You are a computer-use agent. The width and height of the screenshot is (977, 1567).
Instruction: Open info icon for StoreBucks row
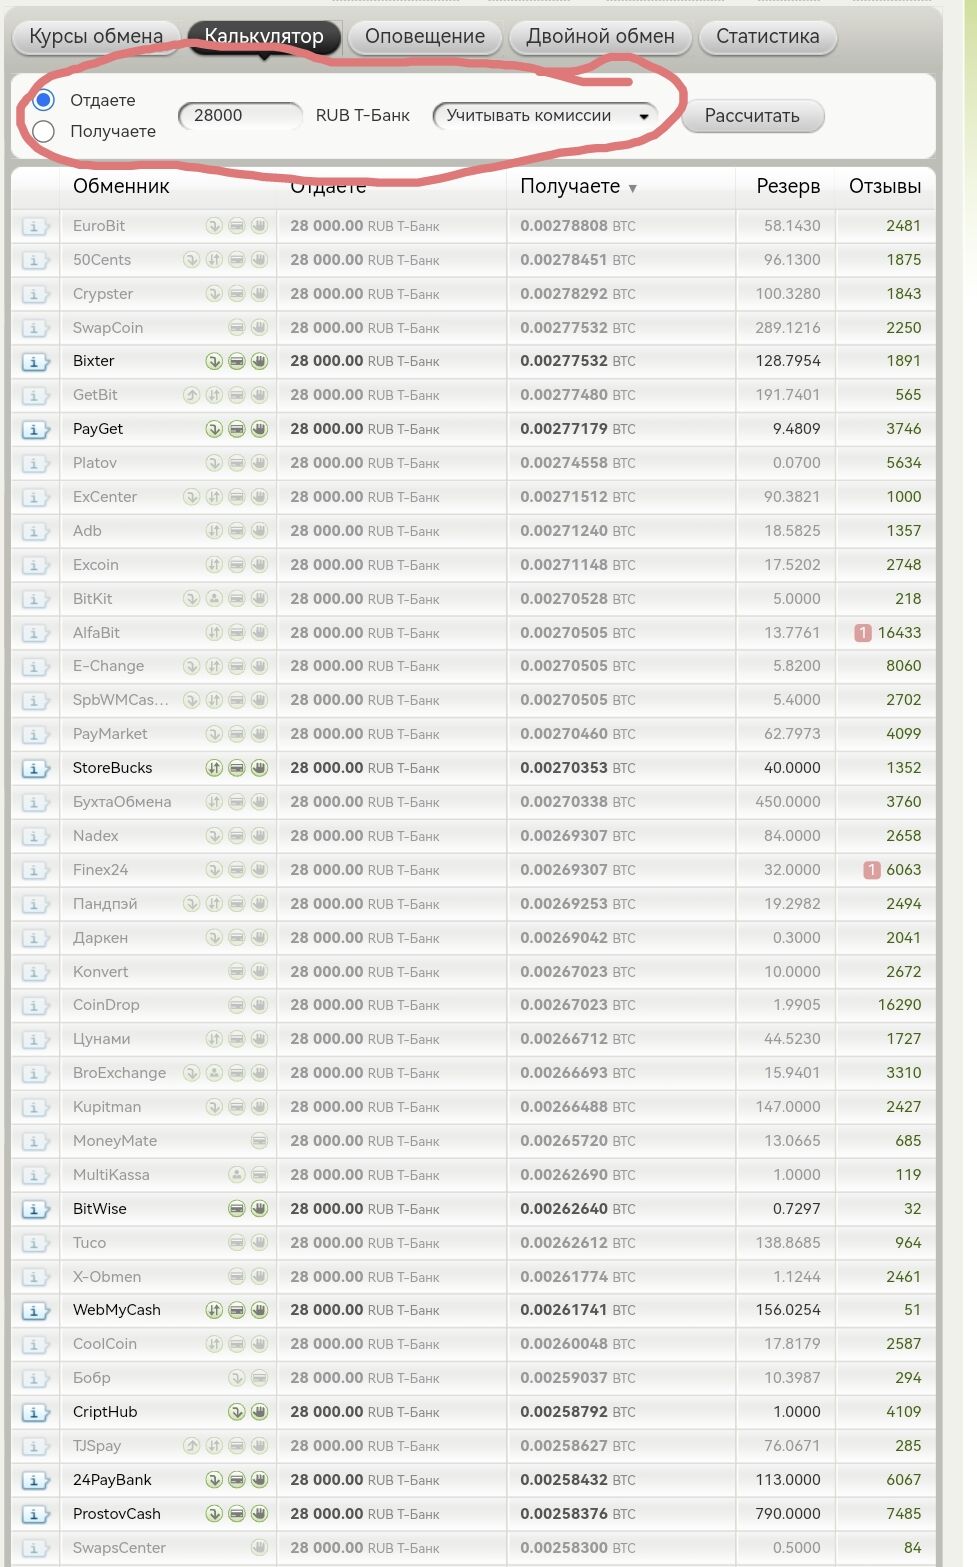(x=34, y=769)
